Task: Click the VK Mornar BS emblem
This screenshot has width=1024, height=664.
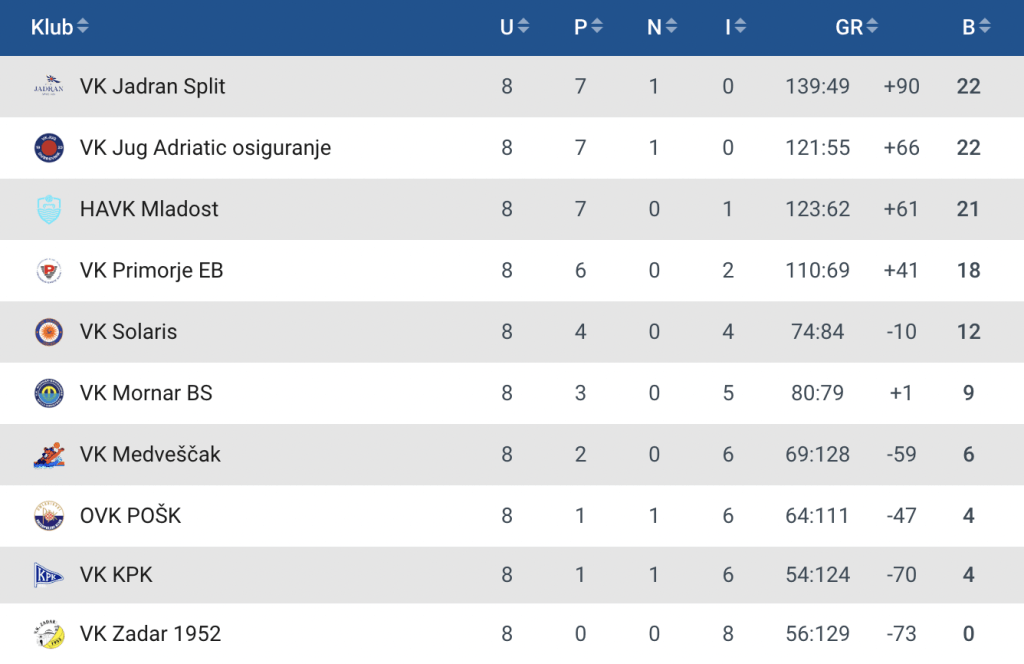Action: (x=48, y=393)
